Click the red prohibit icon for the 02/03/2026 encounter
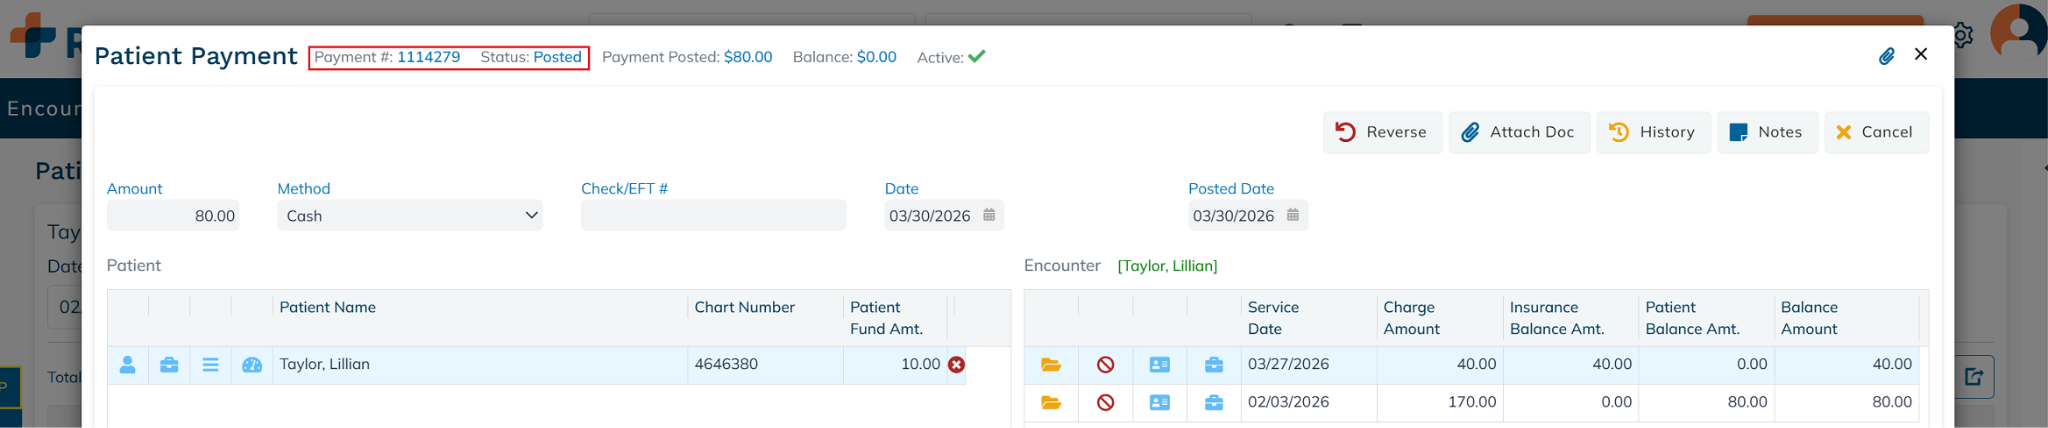The width and height of the screenshot is (2048, 428). (x=1105, y=403)
